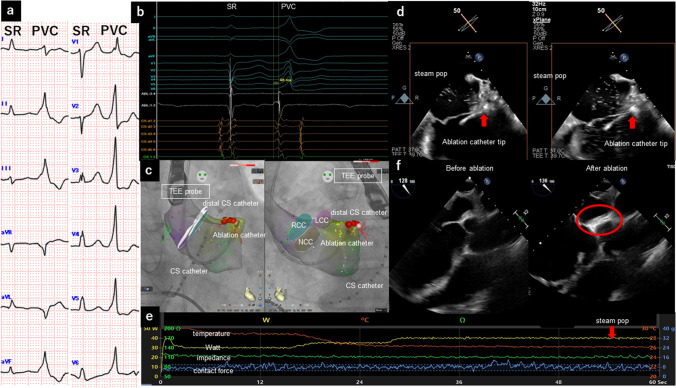Viewport: 676px width, 388px height.
Task: Click the green-eyed face icon beside right TEE probe label
Action: pyautogui.click(x=329, y=176)
